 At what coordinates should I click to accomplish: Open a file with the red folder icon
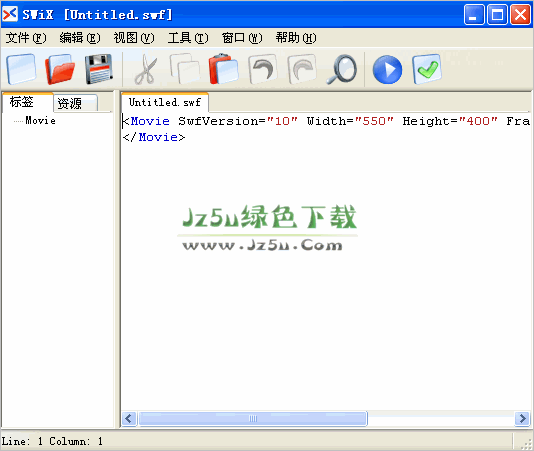click(x=60, y=69)
